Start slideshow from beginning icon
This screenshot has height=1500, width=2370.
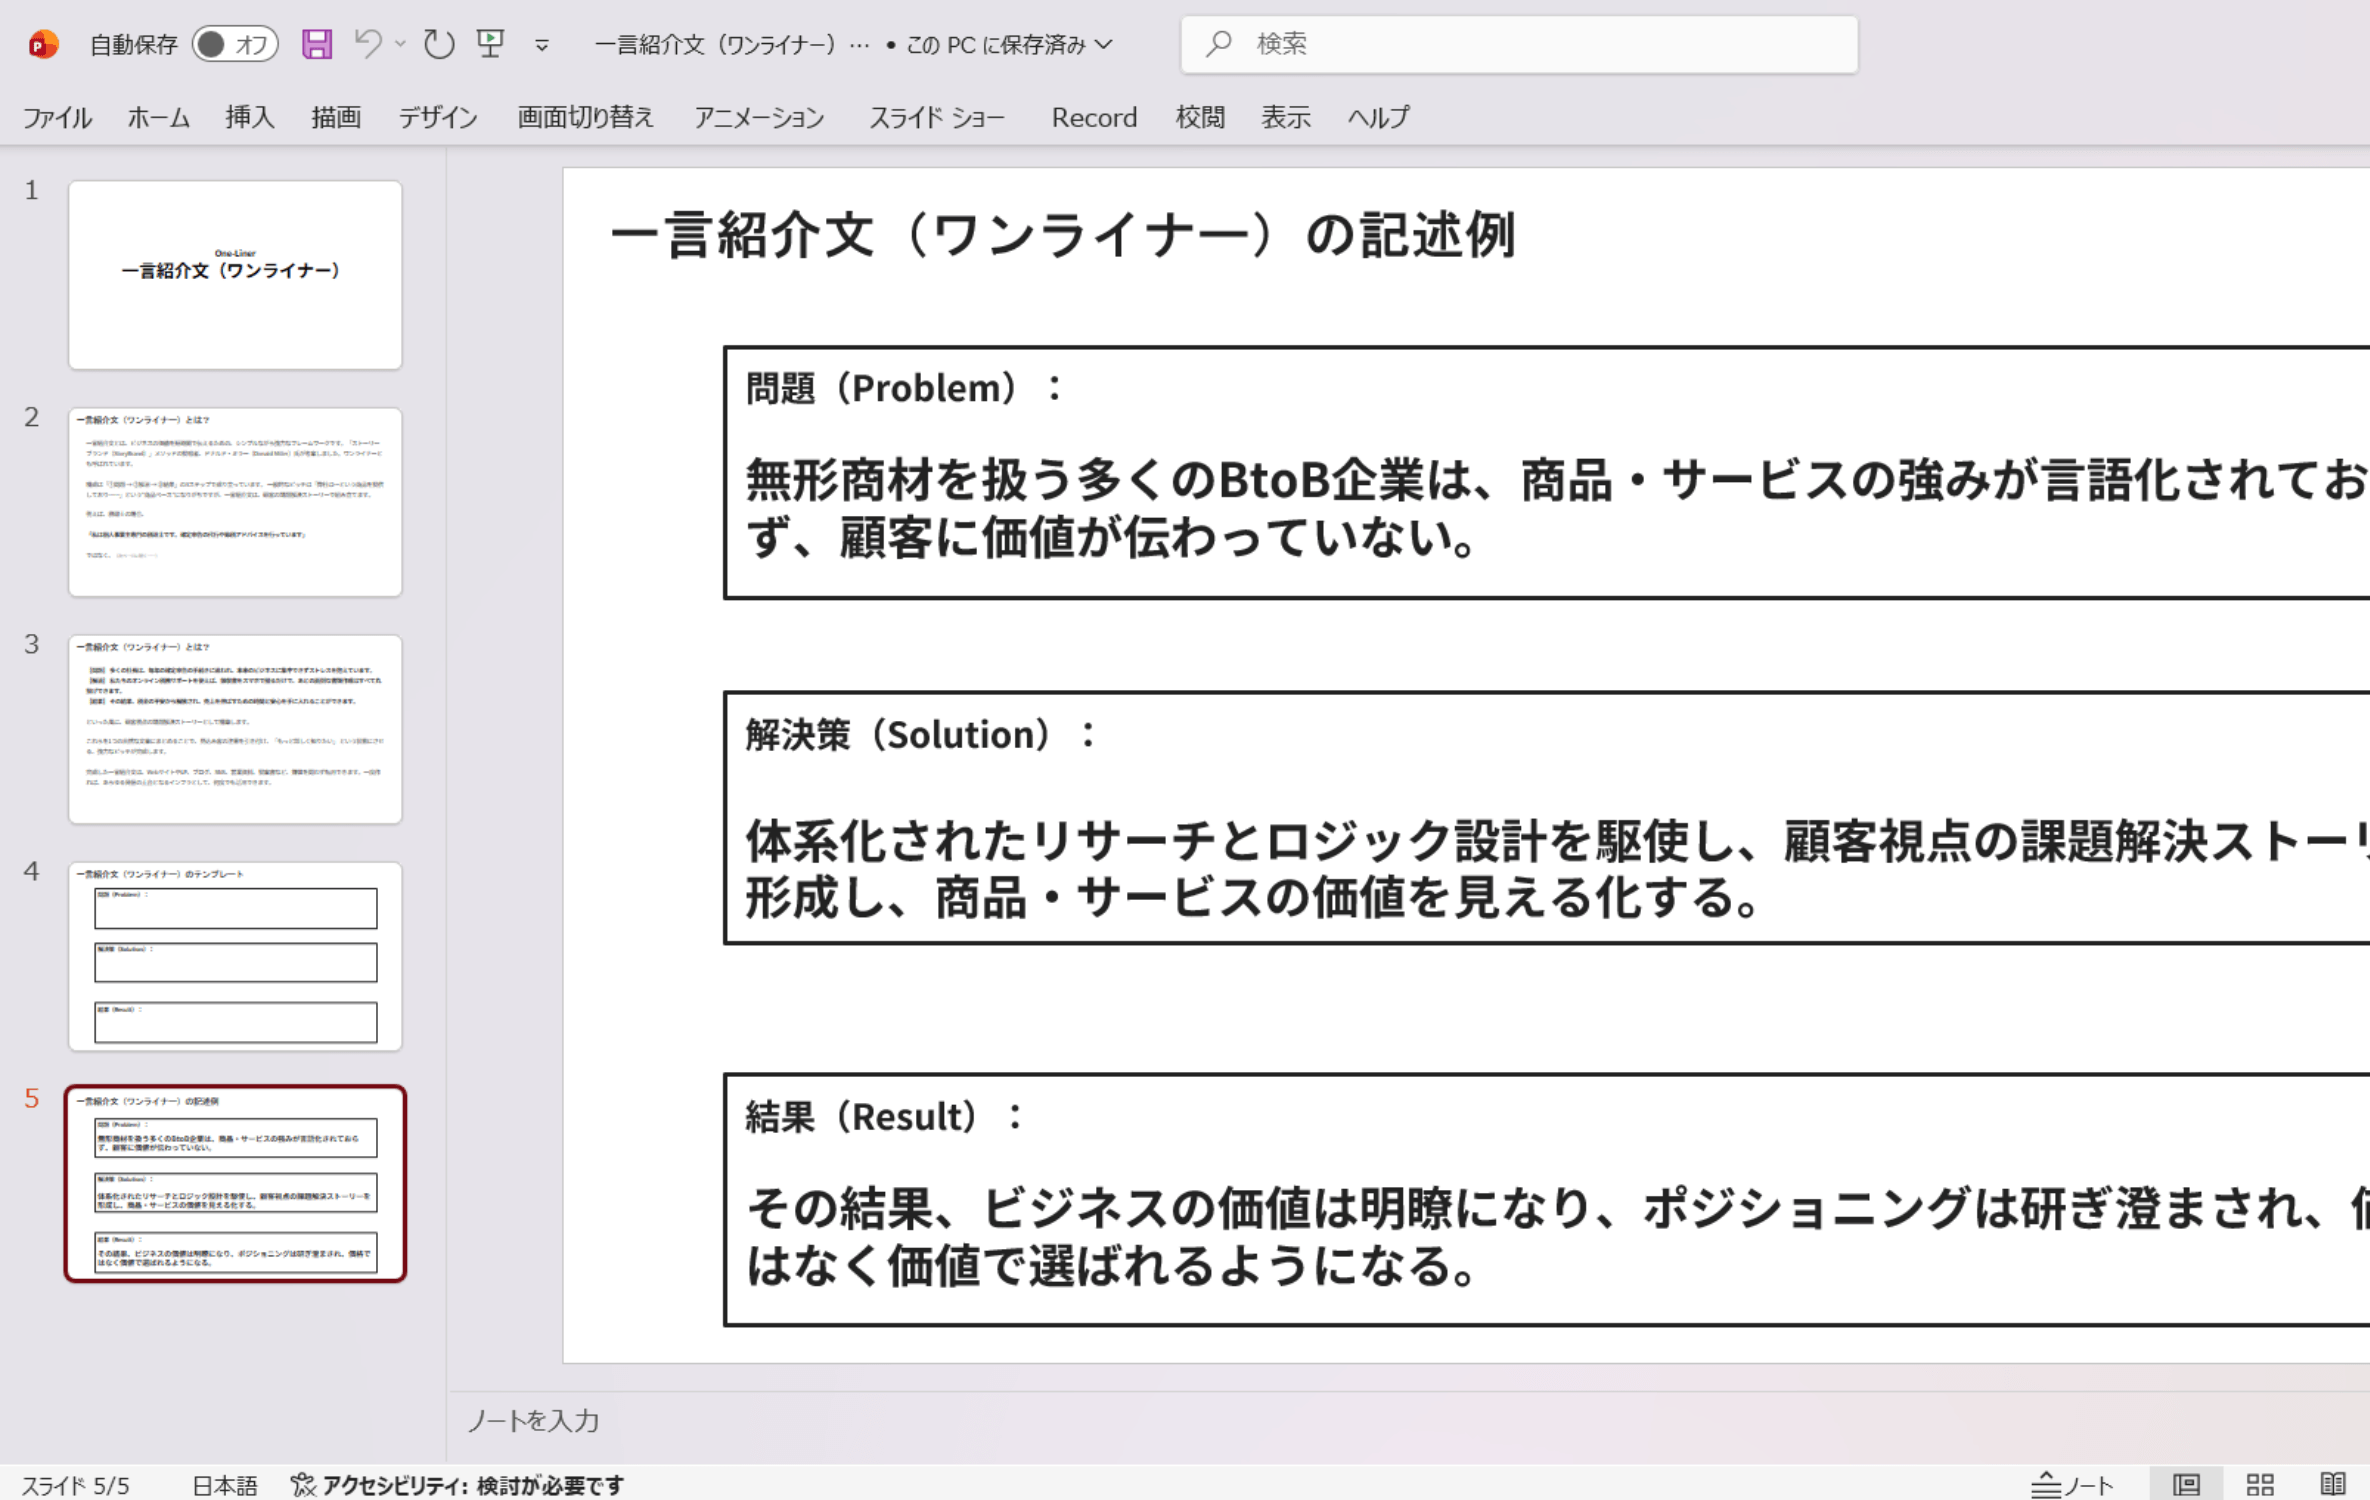coord(490,44)
